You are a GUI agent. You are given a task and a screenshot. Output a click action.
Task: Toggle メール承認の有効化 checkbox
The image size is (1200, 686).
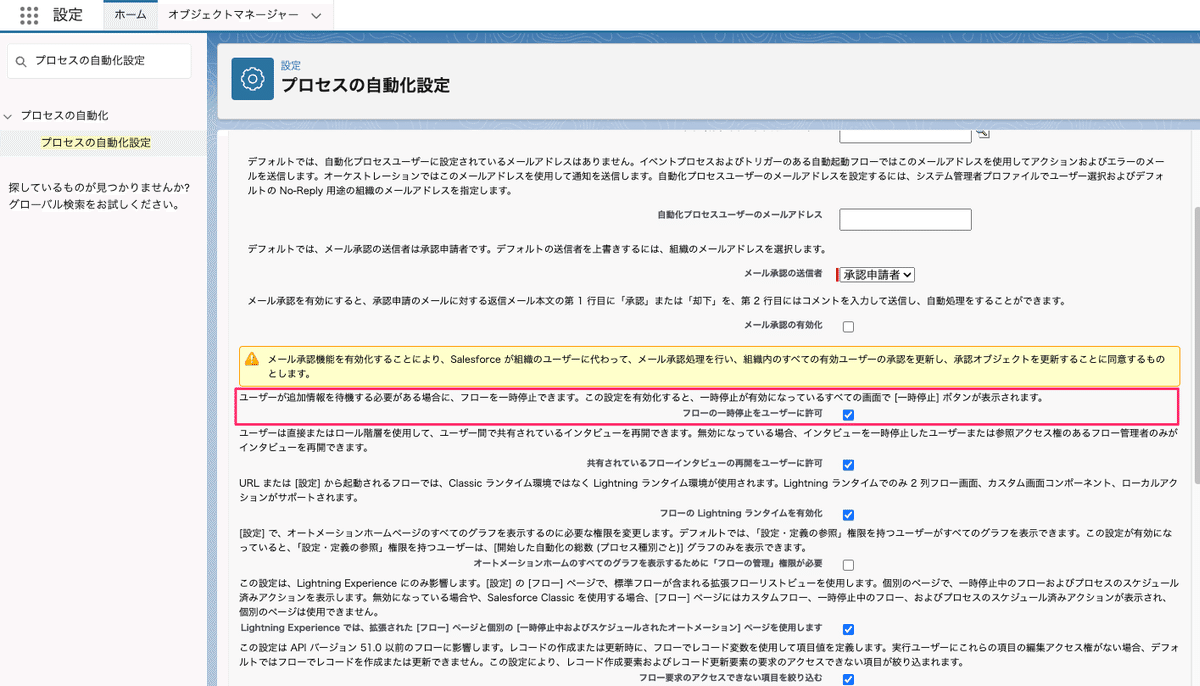pyautogui.click(x=848, y=326)
